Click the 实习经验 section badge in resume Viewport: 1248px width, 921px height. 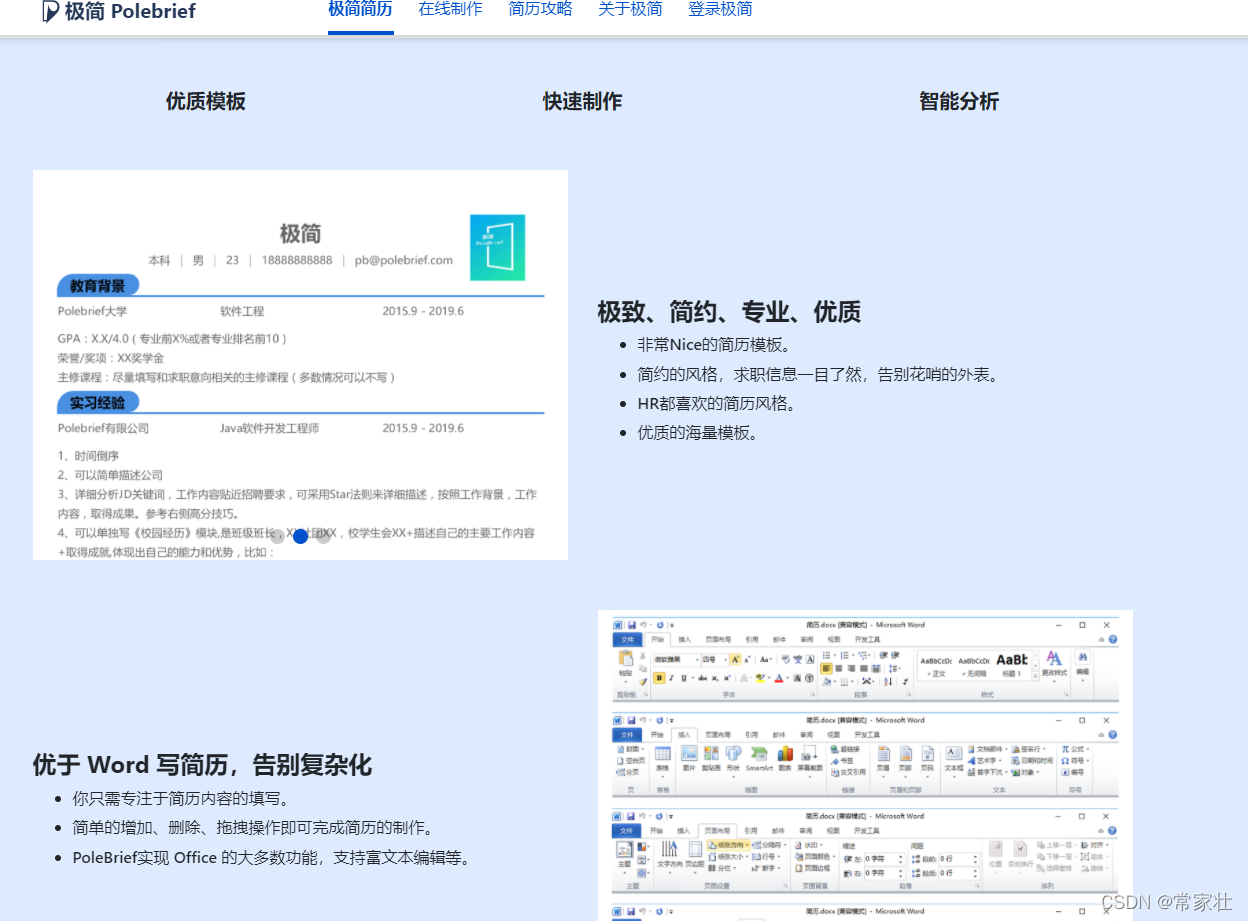click(x=98, y=403)
